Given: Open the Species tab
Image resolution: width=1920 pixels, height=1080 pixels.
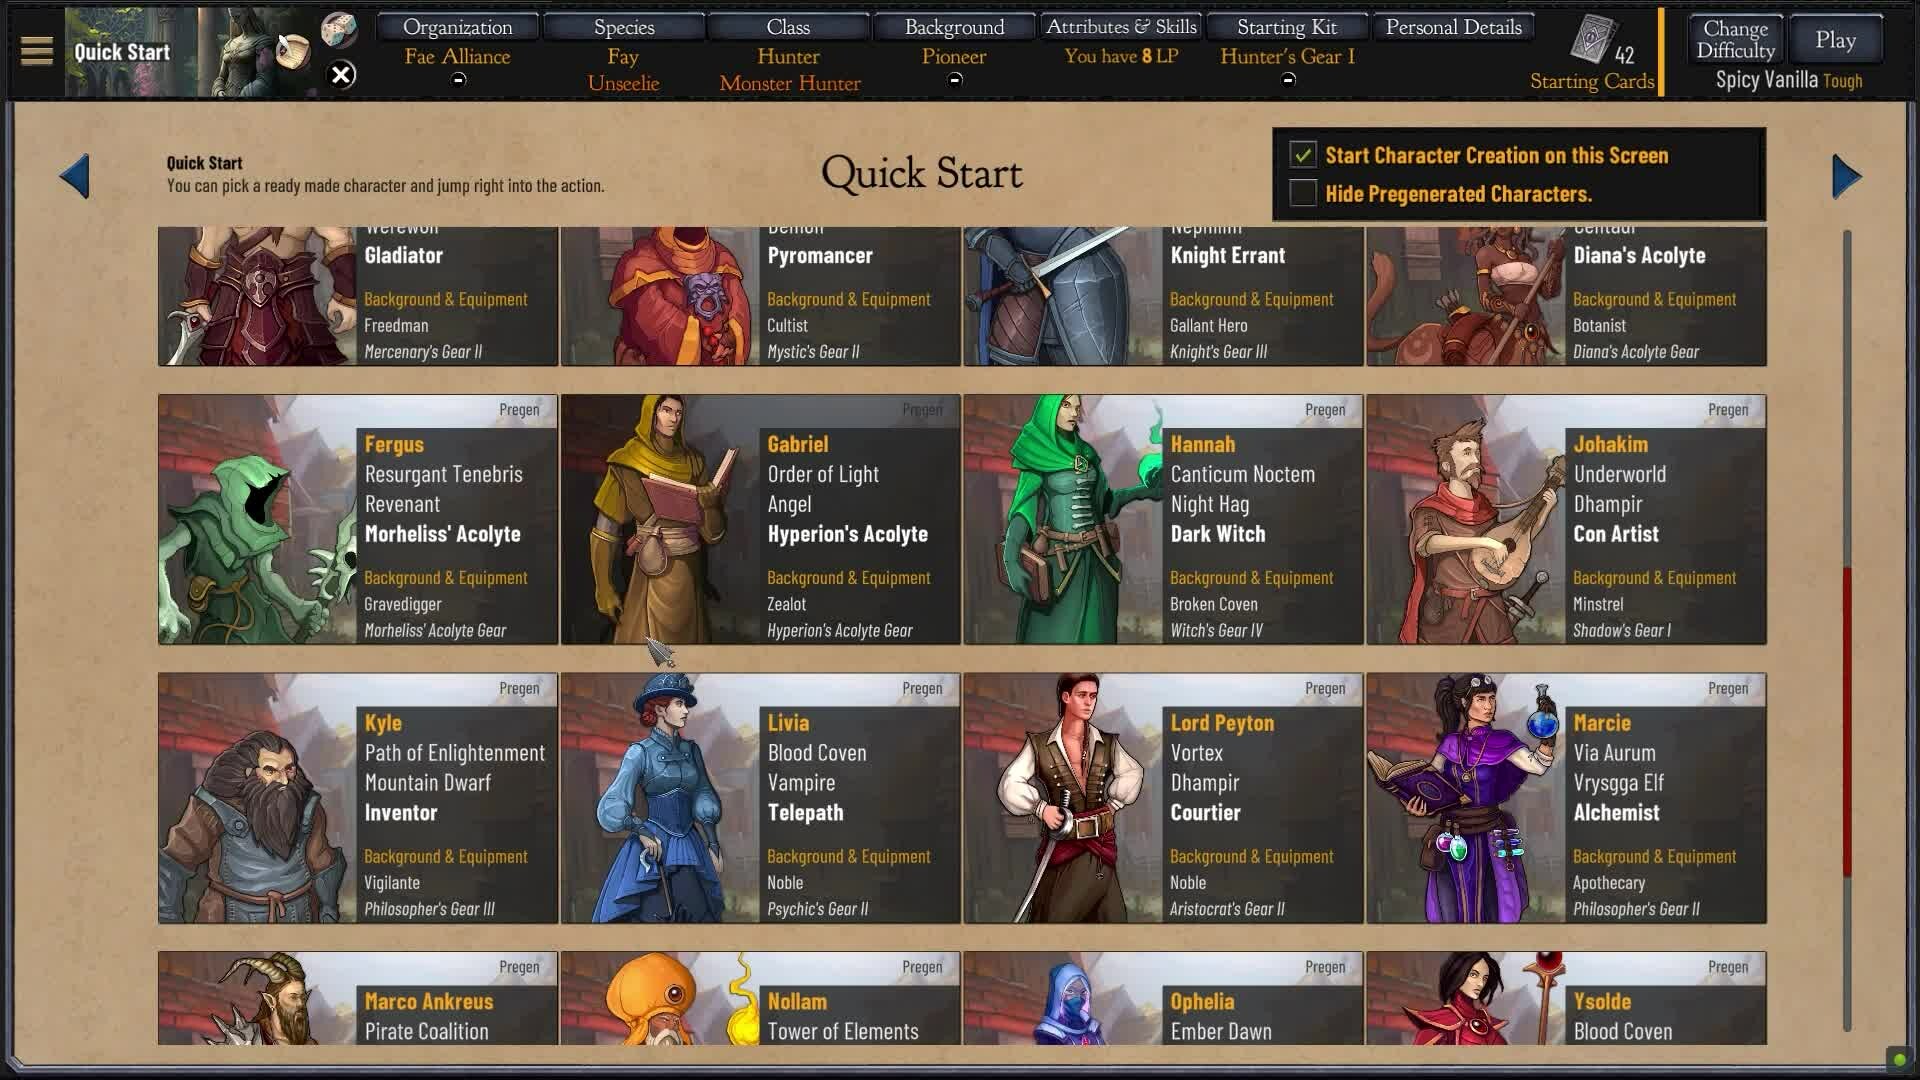Looking at the screenshot, I should (x=624, y=27).
